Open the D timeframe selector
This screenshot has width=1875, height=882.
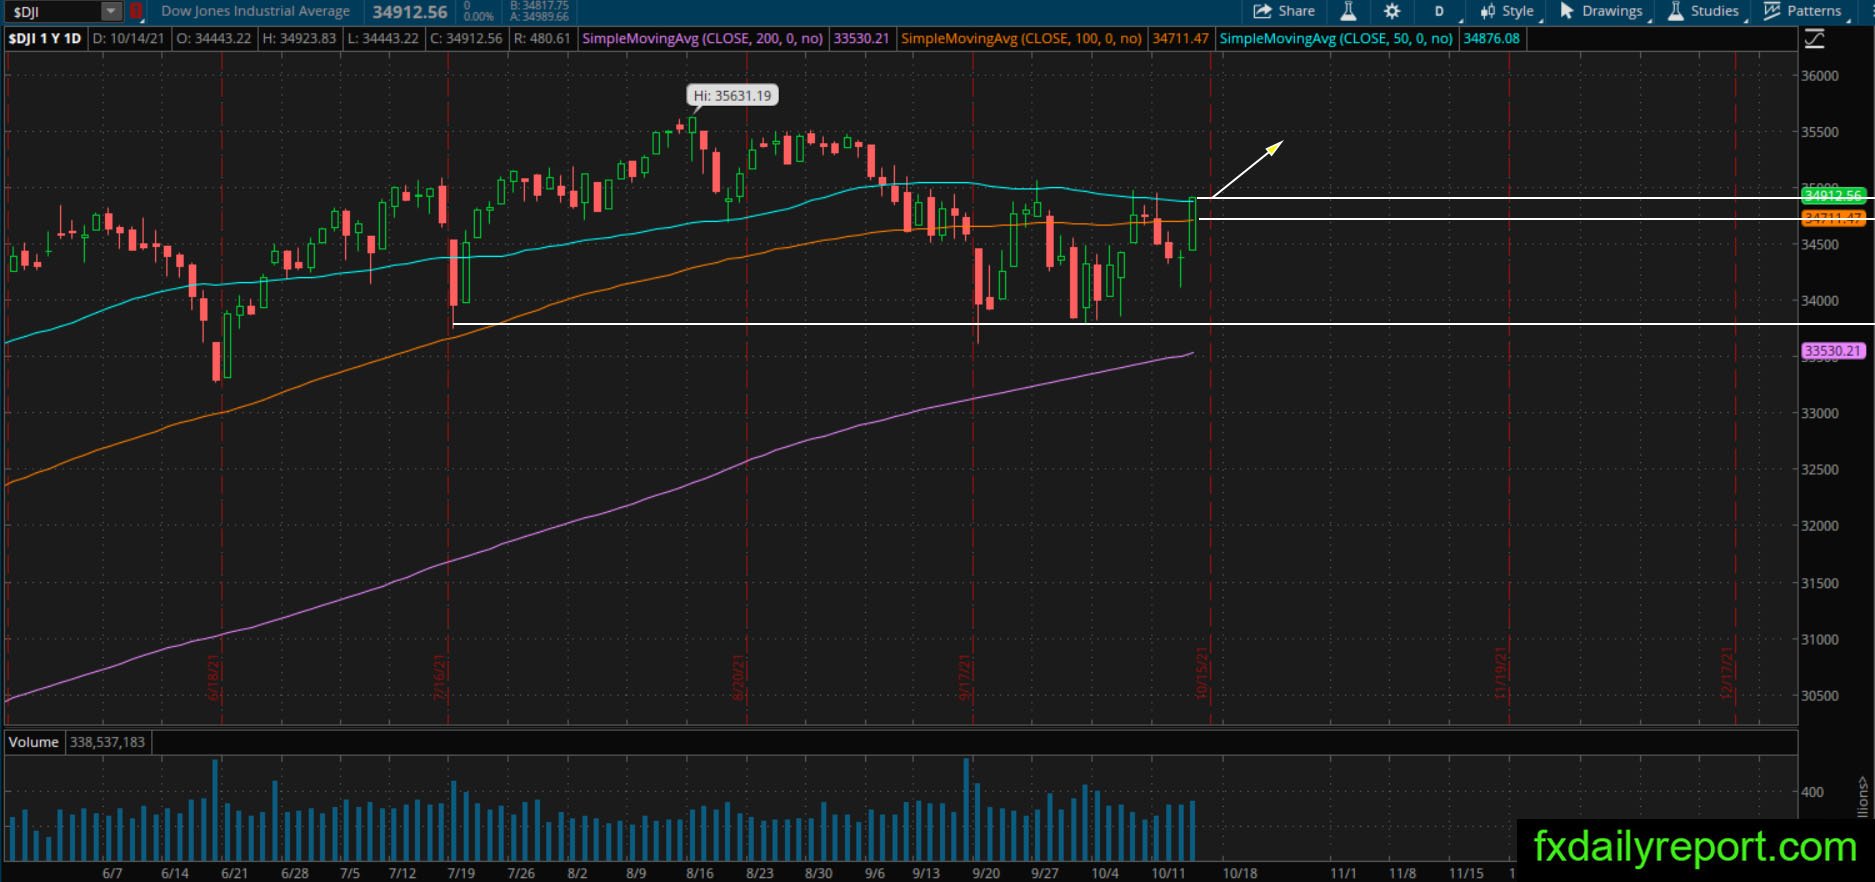coord(1440,11)
